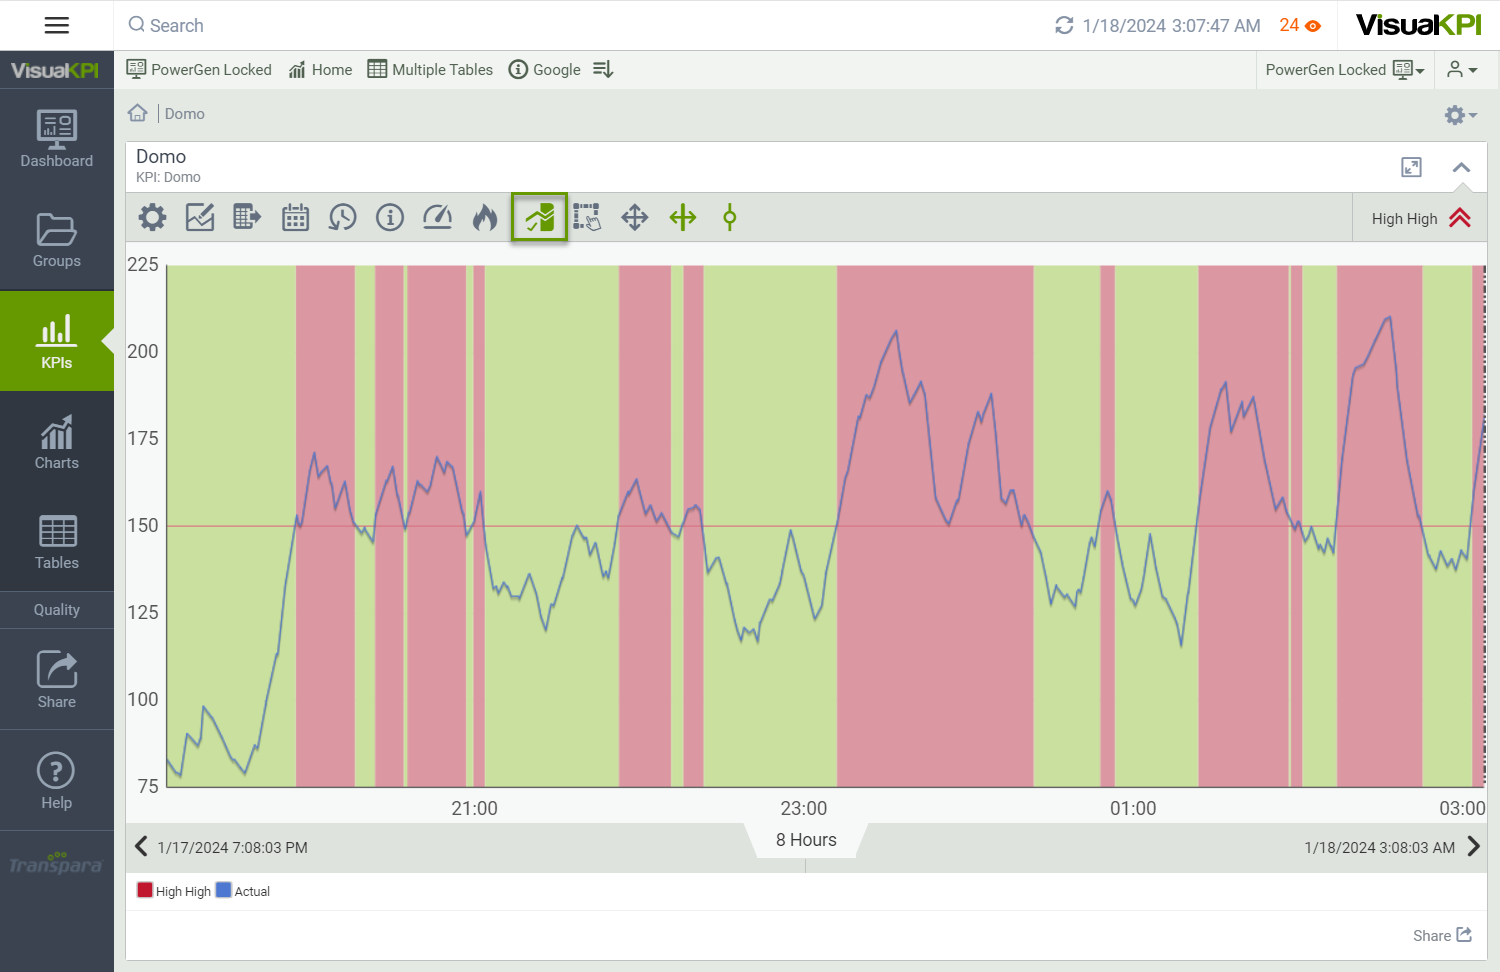Viewport: 1500px width, 972px height.
Task: Click the flame heat map icon
Action: point(485,217)
